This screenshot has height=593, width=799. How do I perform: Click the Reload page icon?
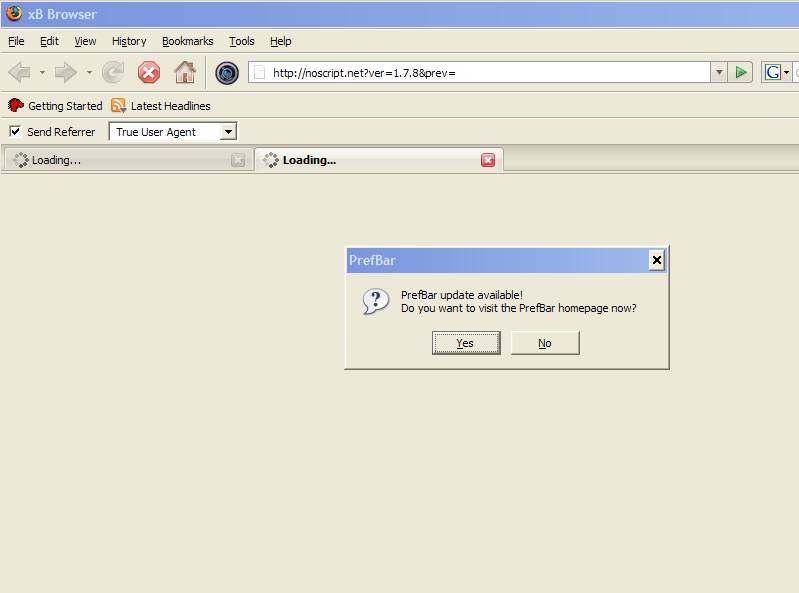tap(113, 73)
